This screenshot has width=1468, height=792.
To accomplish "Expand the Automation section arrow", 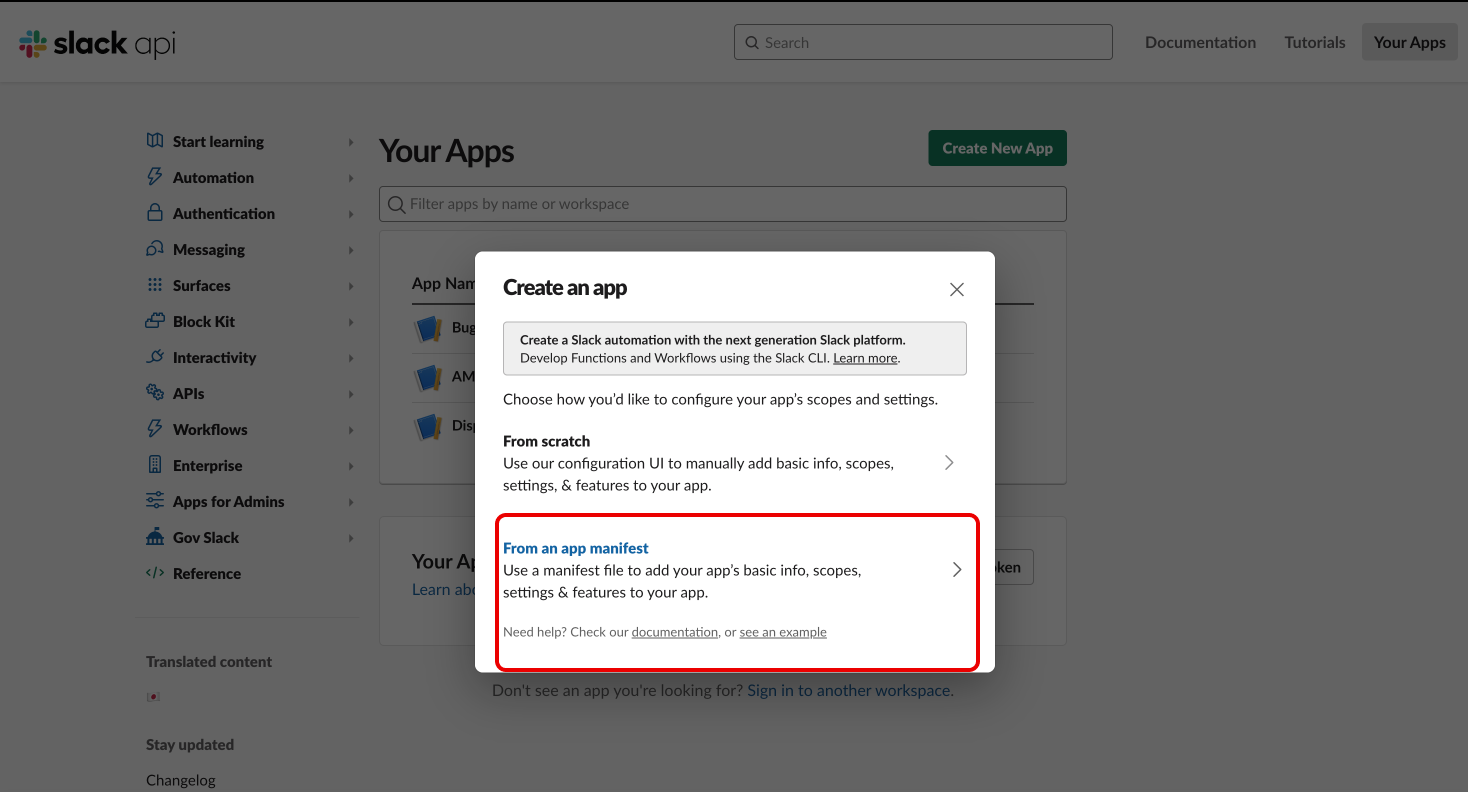I will click(x=351, y=178).
